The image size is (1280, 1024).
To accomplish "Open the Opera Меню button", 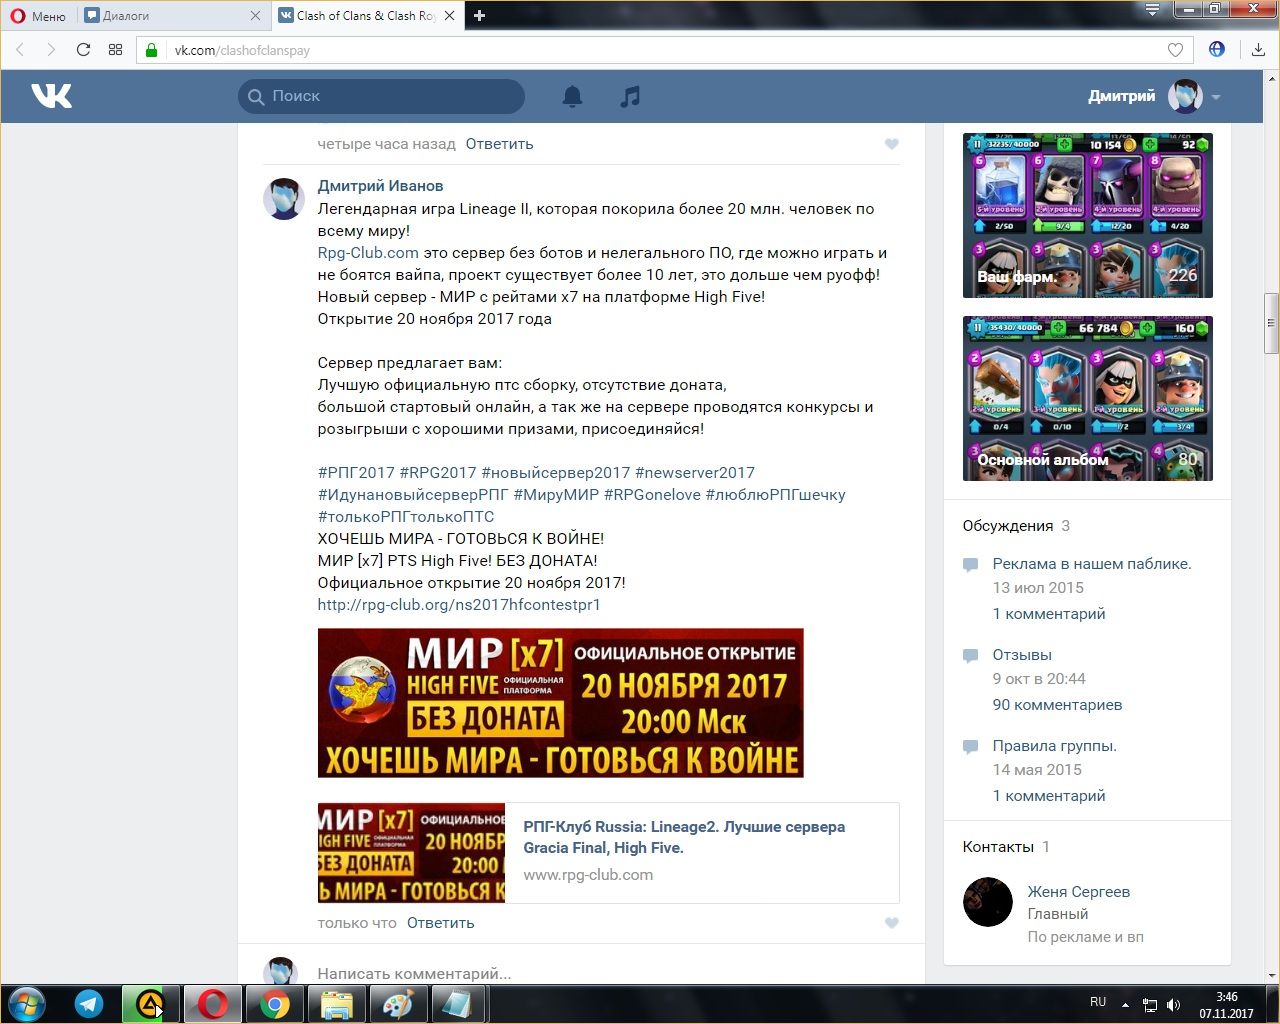I will (38, 16).
